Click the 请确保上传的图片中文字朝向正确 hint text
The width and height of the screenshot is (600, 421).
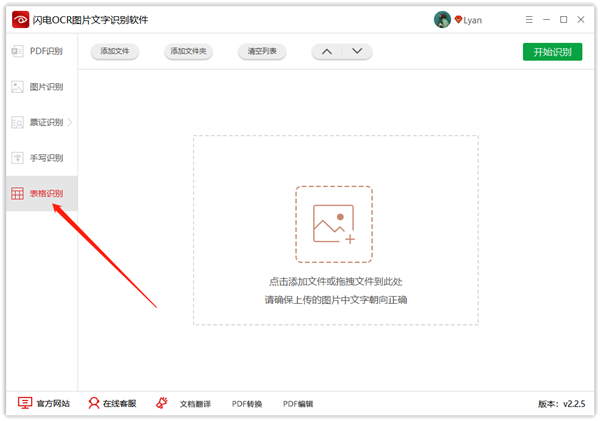(336, 300)
